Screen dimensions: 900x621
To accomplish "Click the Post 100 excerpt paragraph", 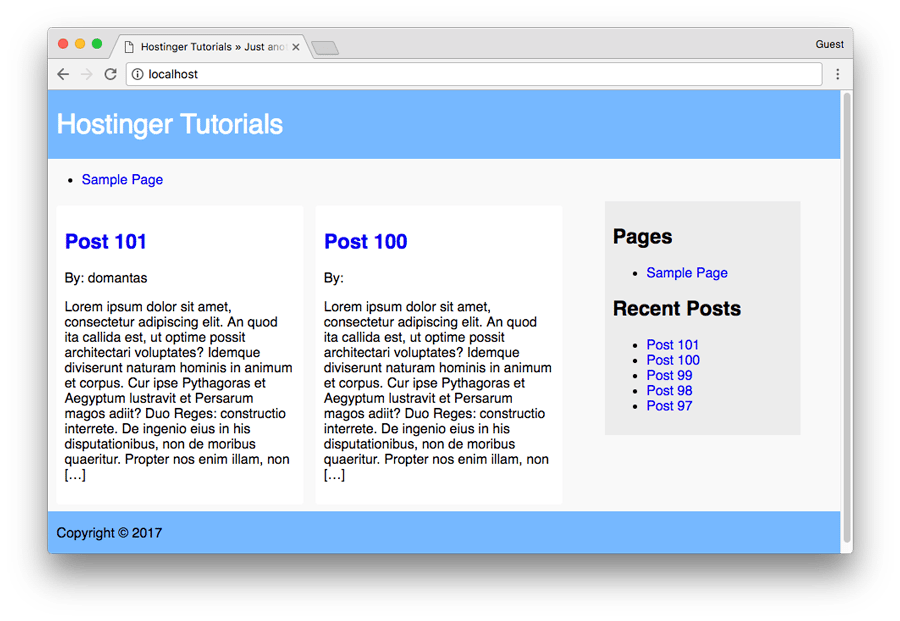I will (x=437, y=390).
